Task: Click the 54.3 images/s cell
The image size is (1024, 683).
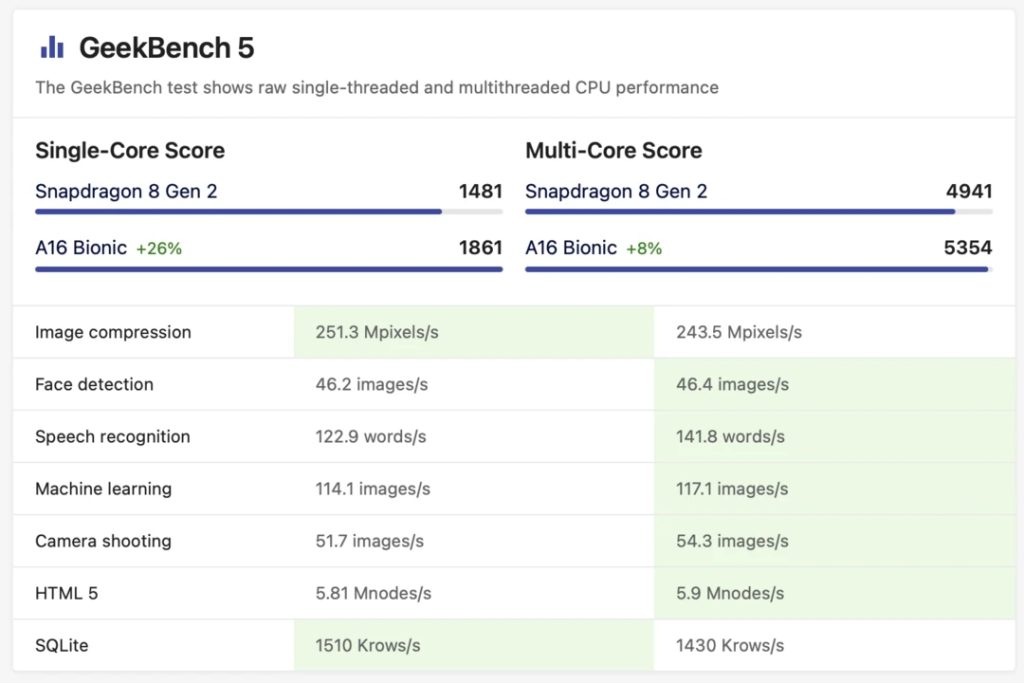Action: tap(835, 541)
